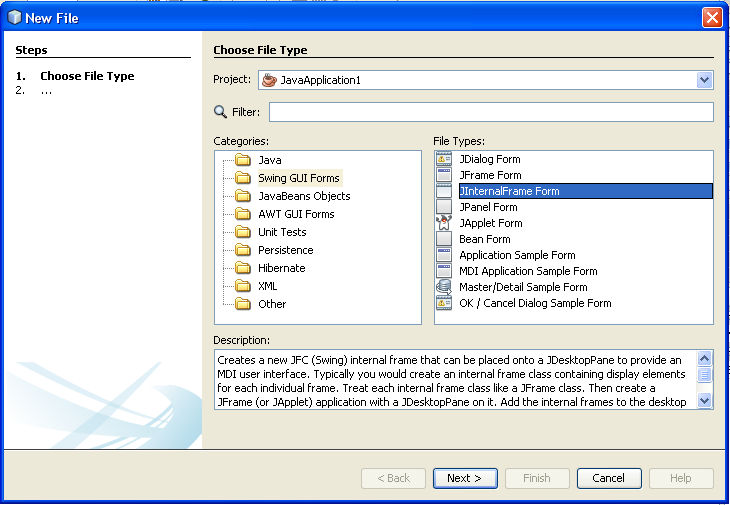Viewport: 730px width, 505px height.
Task: Select the JavaBeans Objects category
Action: (x=304, y=196)
